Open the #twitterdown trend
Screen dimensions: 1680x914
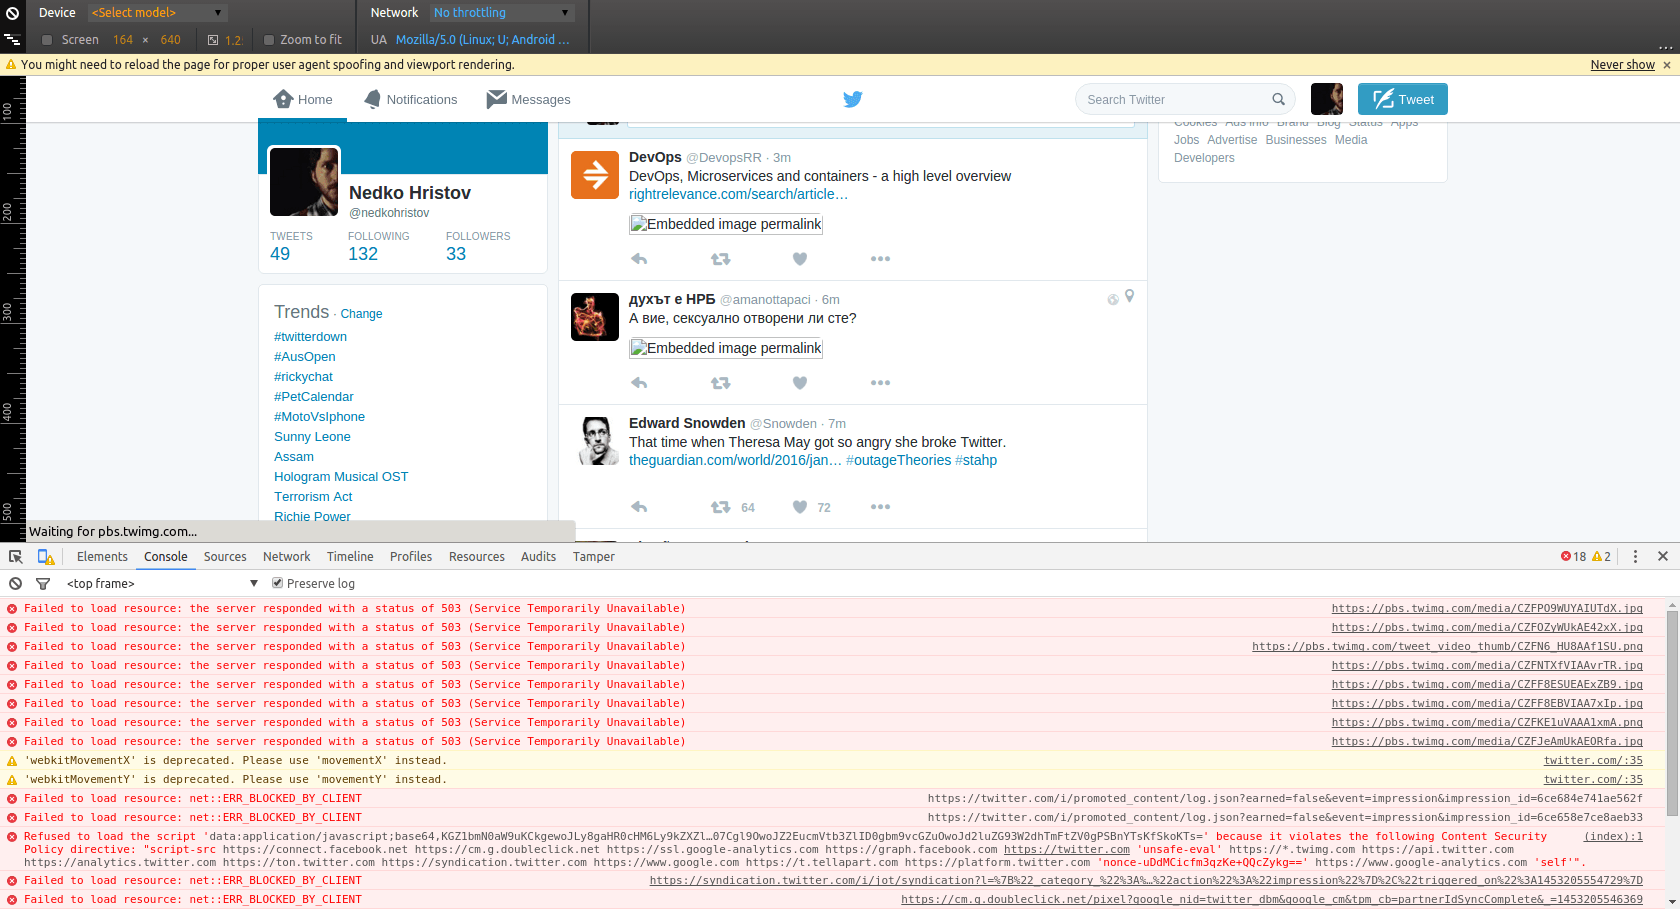(x=310, y=337)
